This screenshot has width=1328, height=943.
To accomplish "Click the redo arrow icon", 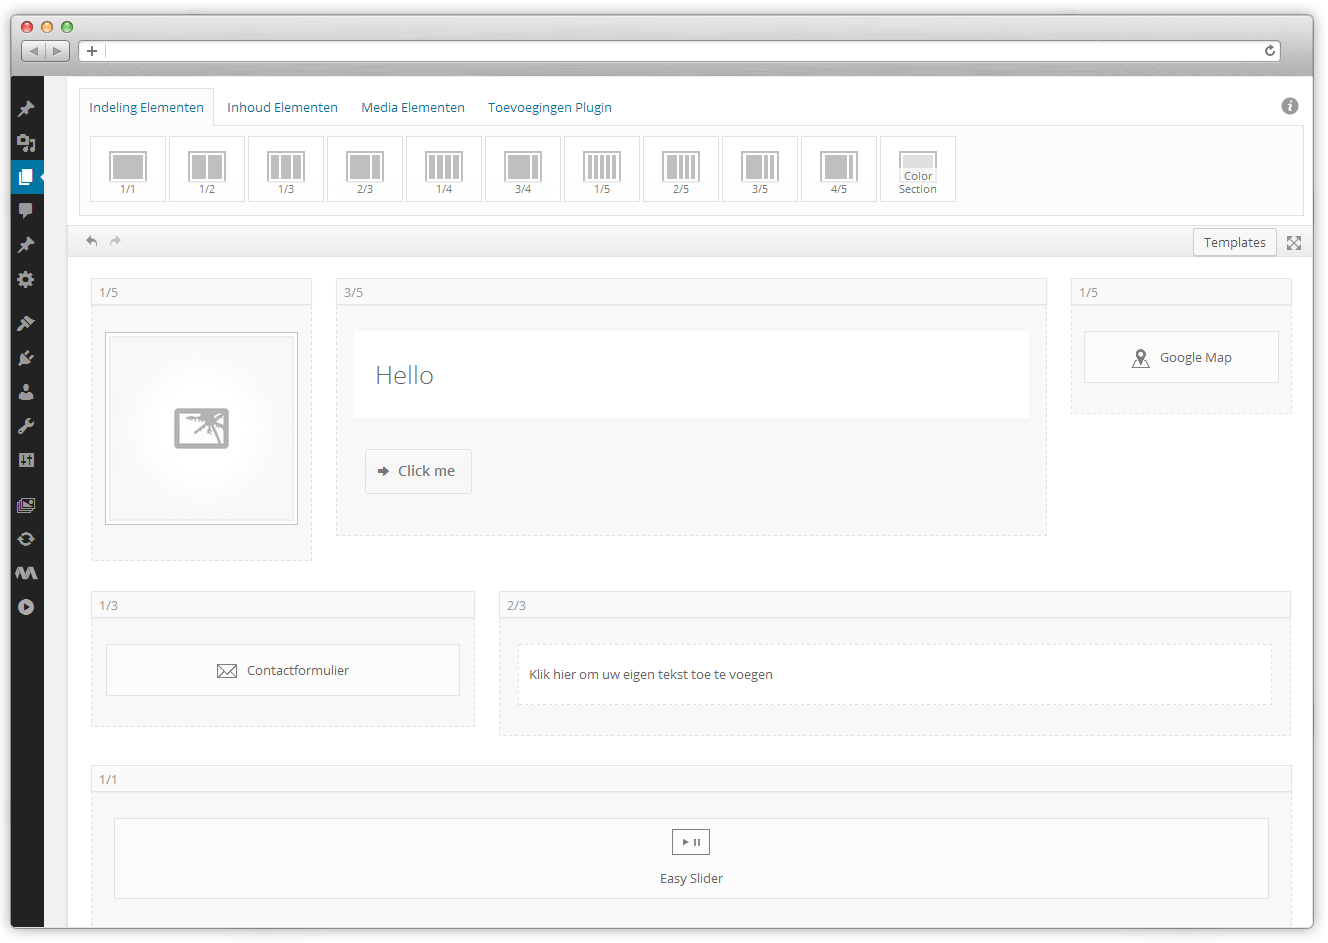I will 116,241.
